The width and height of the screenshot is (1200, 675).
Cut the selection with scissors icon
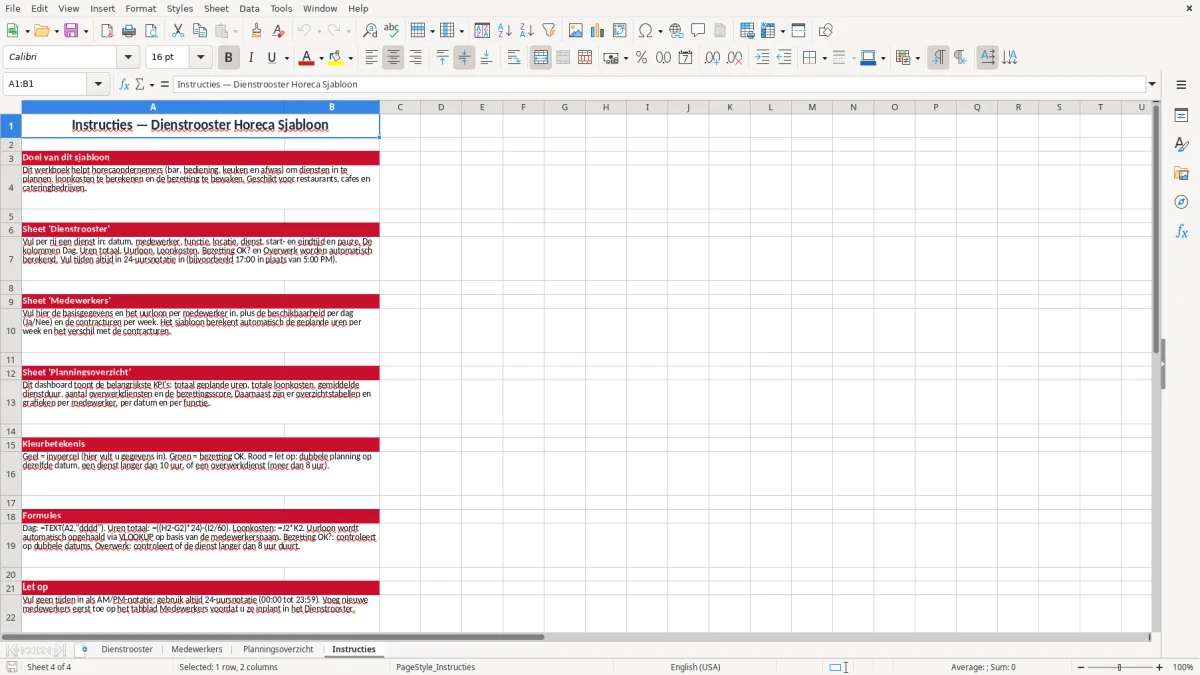coord(177,31)
